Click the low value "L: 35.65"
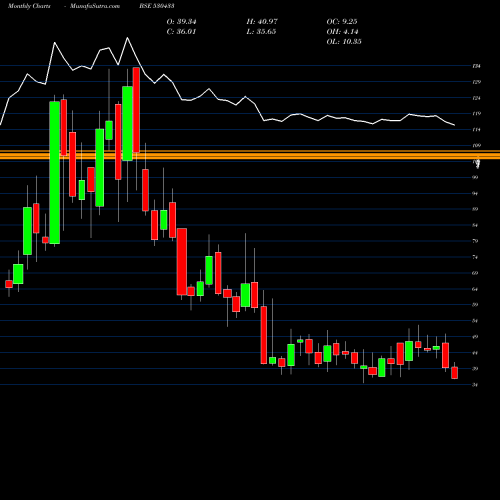Image resolution: width=500 pixels, height=500 pixels. 261,32
